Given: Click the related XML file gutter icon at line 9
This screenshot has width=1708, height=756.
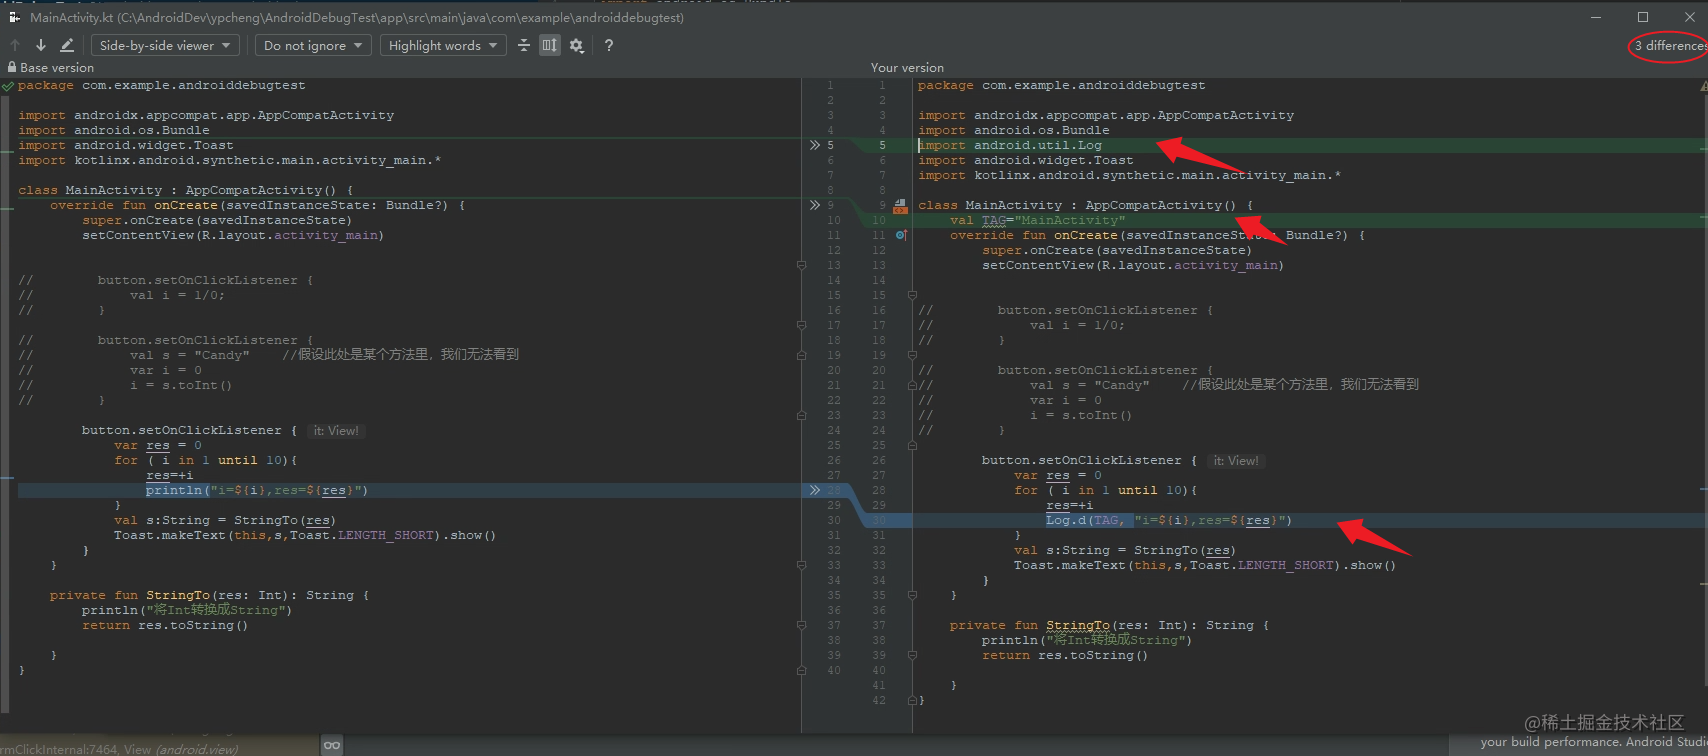Looking at the screenshot, I should (x=900, y=206).
